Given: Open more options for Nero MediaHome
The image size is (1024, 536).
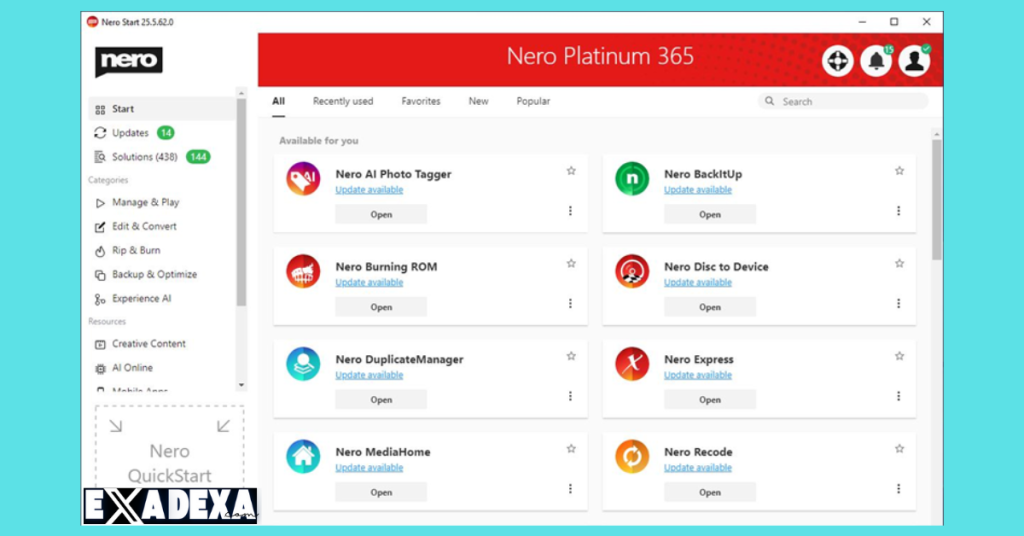Looking at the screenshot, I should coord(570,489).
